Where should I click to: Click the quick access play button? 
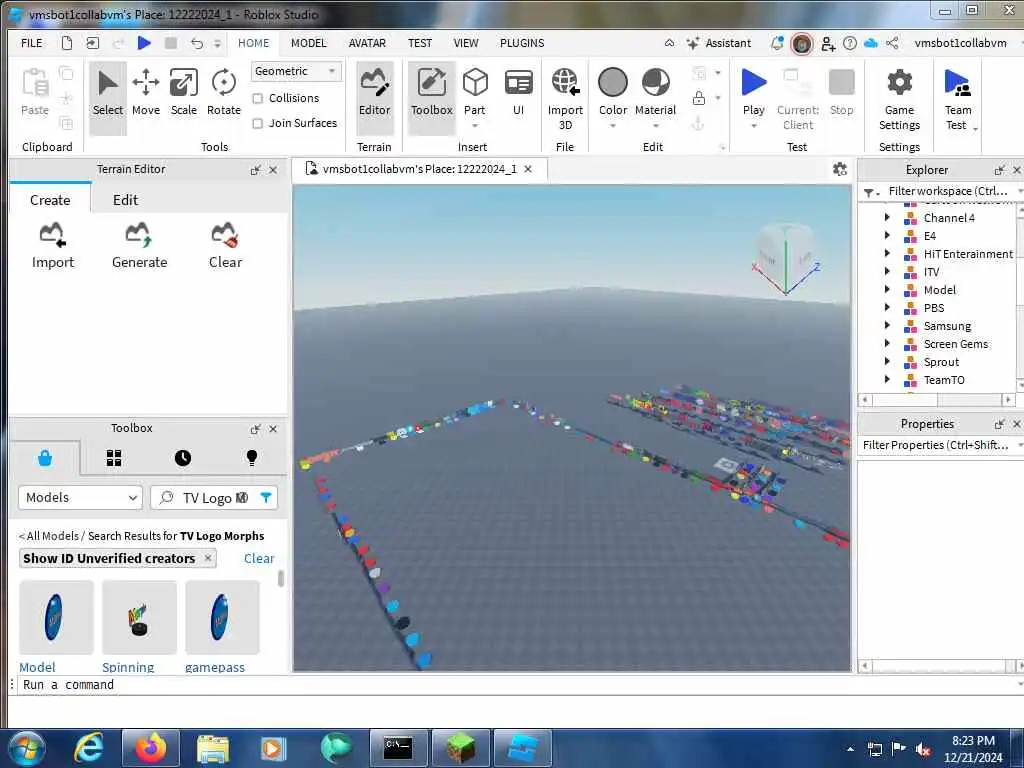pyautogui.click(x=144, y=43)
